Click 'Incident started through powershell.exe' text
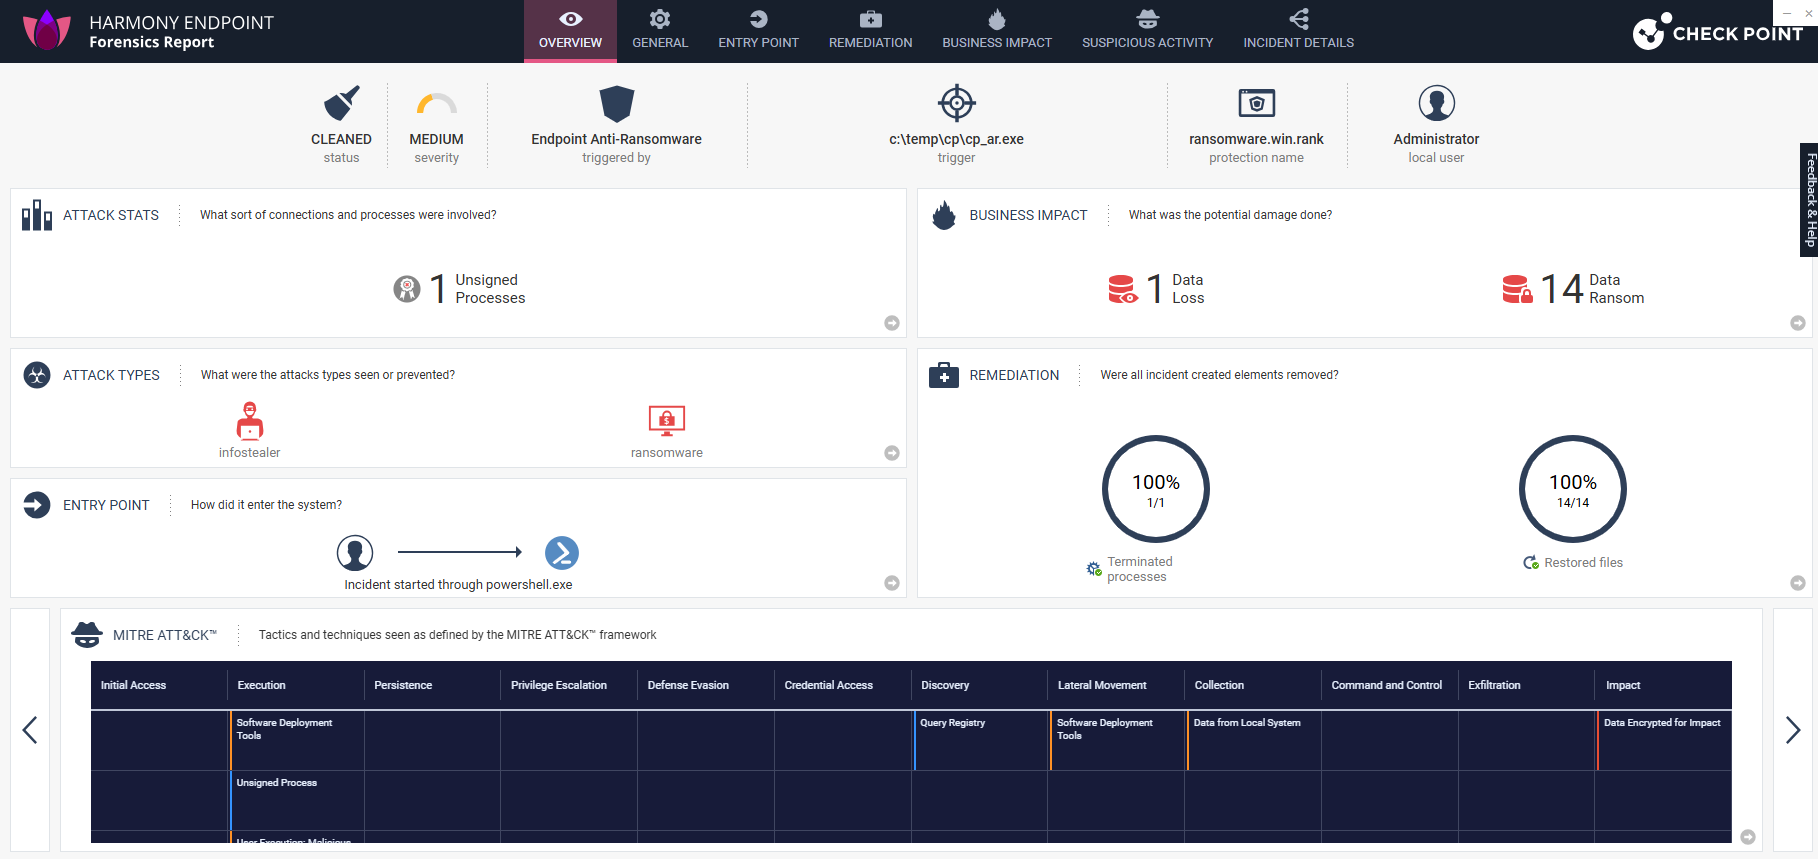This screenshot has width=1818, height=859. (x=458, y=585)
